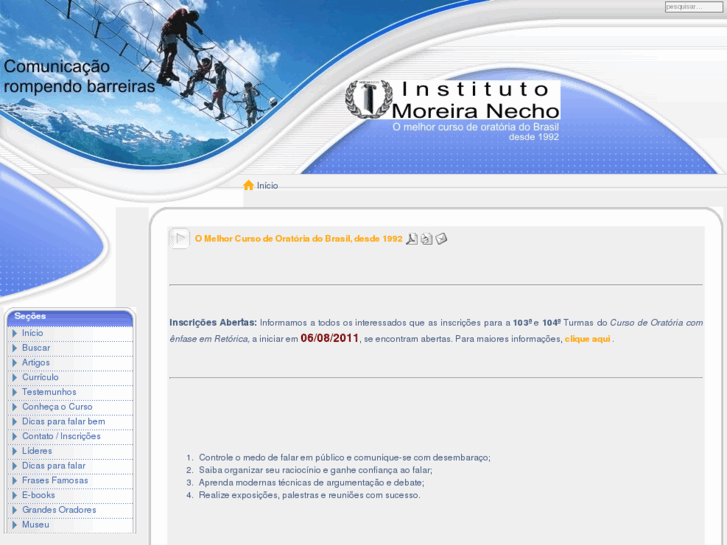Click the arrow icon beside Buscar
The height and width of the screenshot is (545, 727).
click(x=14, y=348)
